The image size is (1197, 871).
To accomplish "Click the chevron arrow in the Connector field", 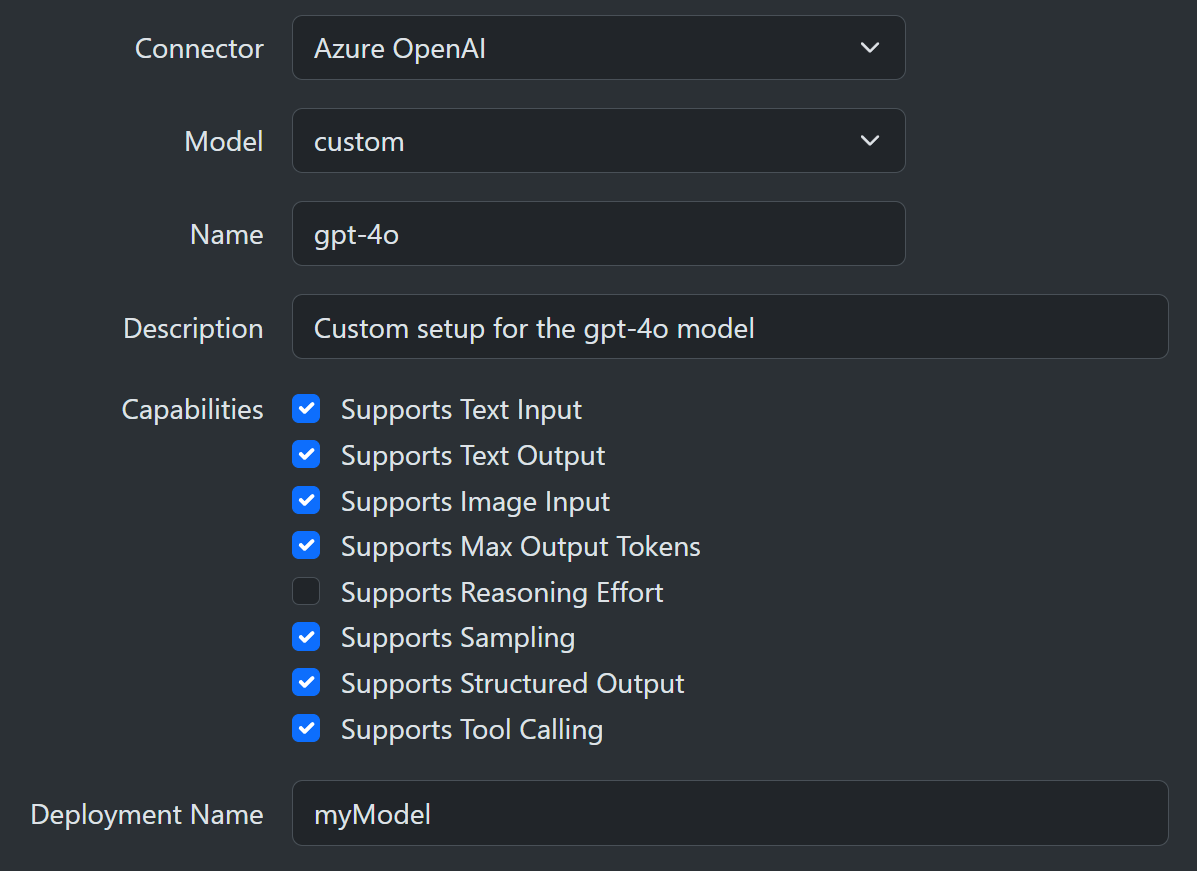I will (870, 48).
